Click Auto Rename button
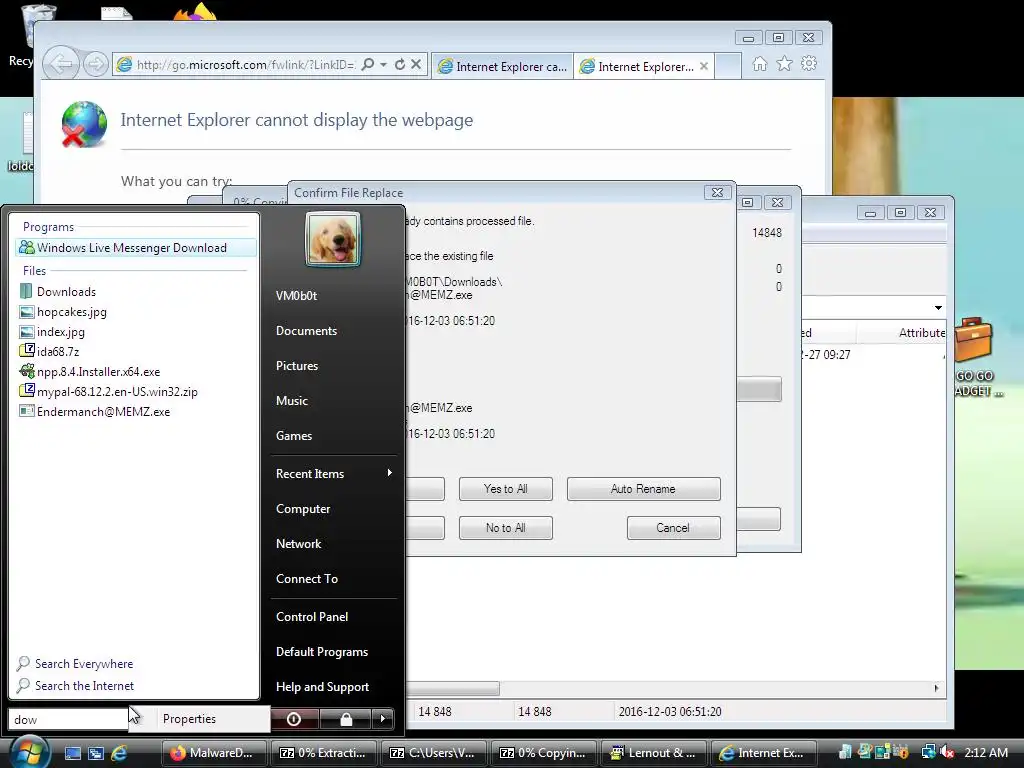The height and width of the screenshot is (768, 1024). pos(643,489)
